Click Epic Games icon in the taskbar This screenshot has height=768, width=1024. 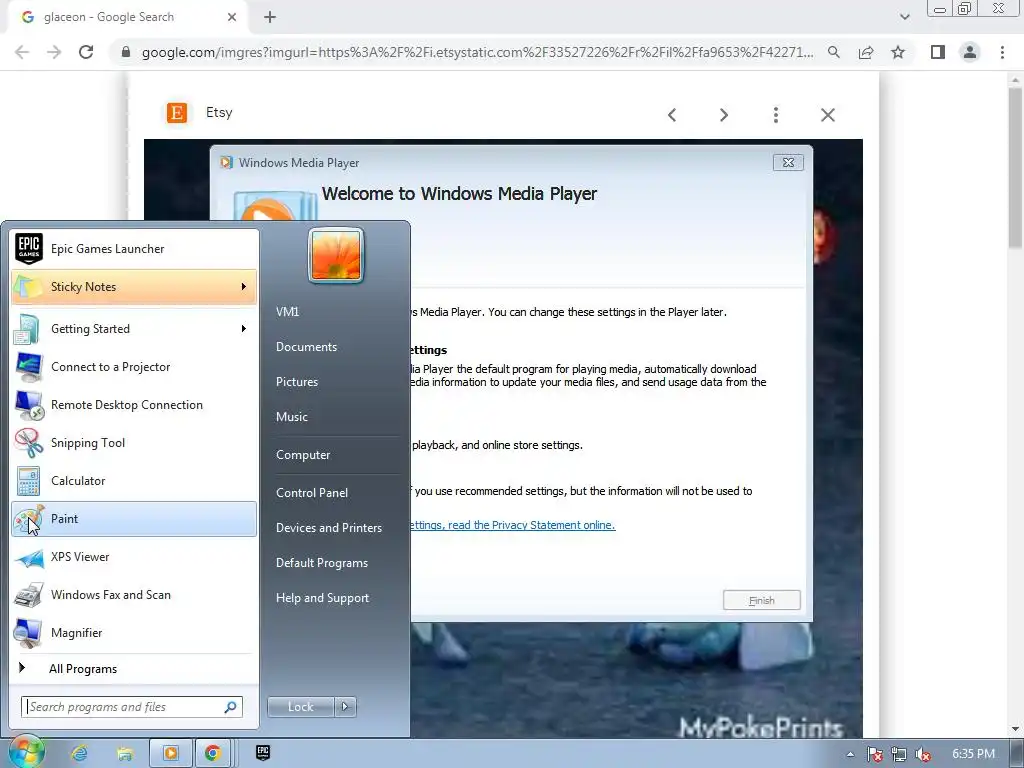(x=263, y=752)
